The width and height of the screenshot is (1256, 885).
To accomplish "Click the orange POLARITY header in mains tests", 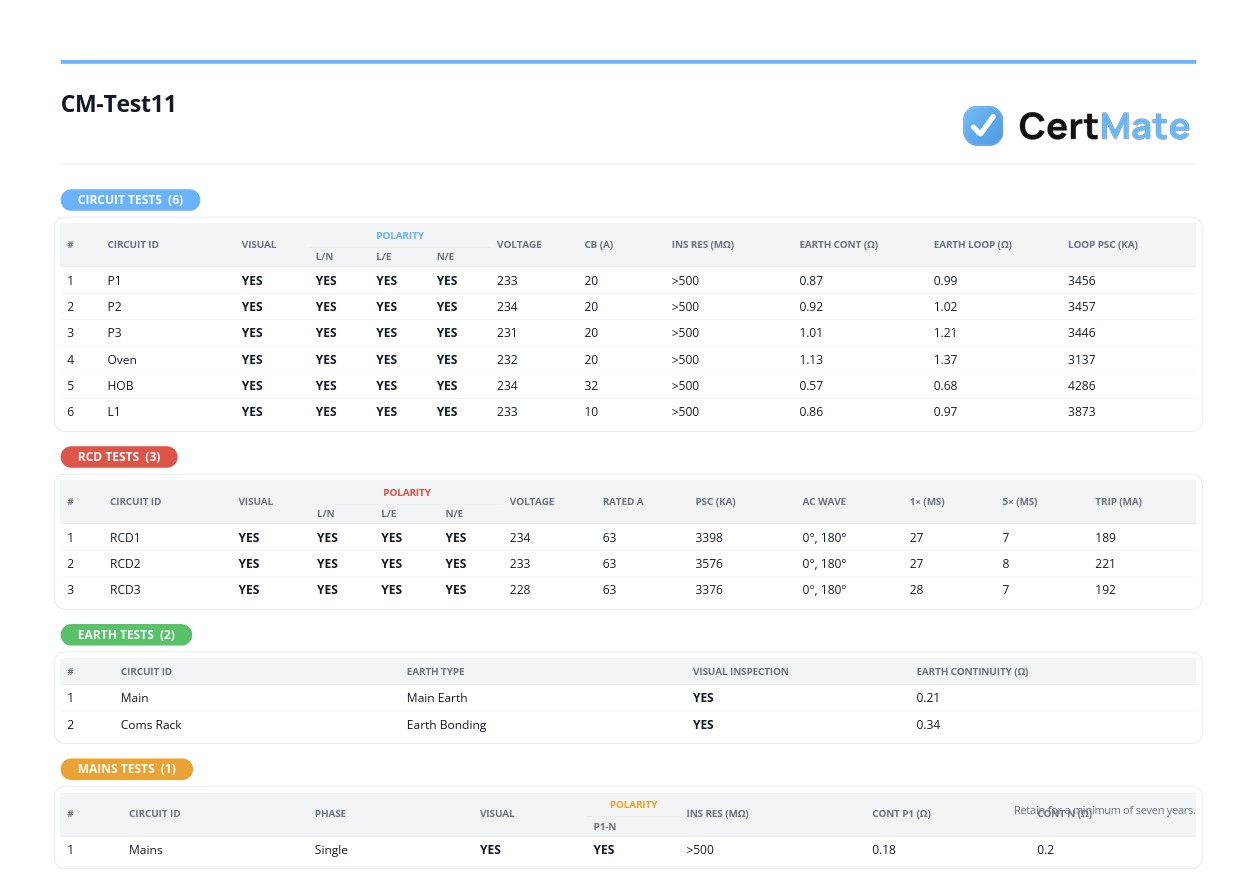I will (x=634, y=805).
